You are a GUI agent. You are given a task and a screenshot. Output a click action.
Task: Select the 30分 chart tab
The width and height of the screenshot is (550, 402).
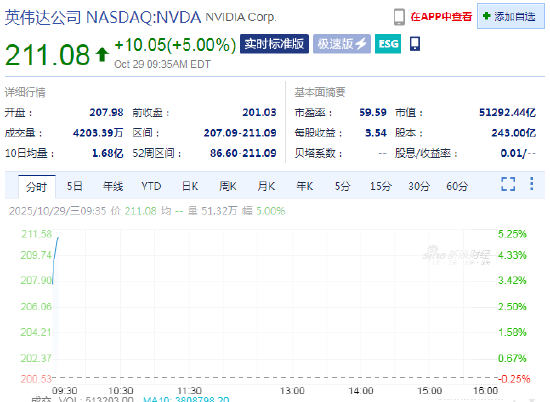[x=419, y=186]
